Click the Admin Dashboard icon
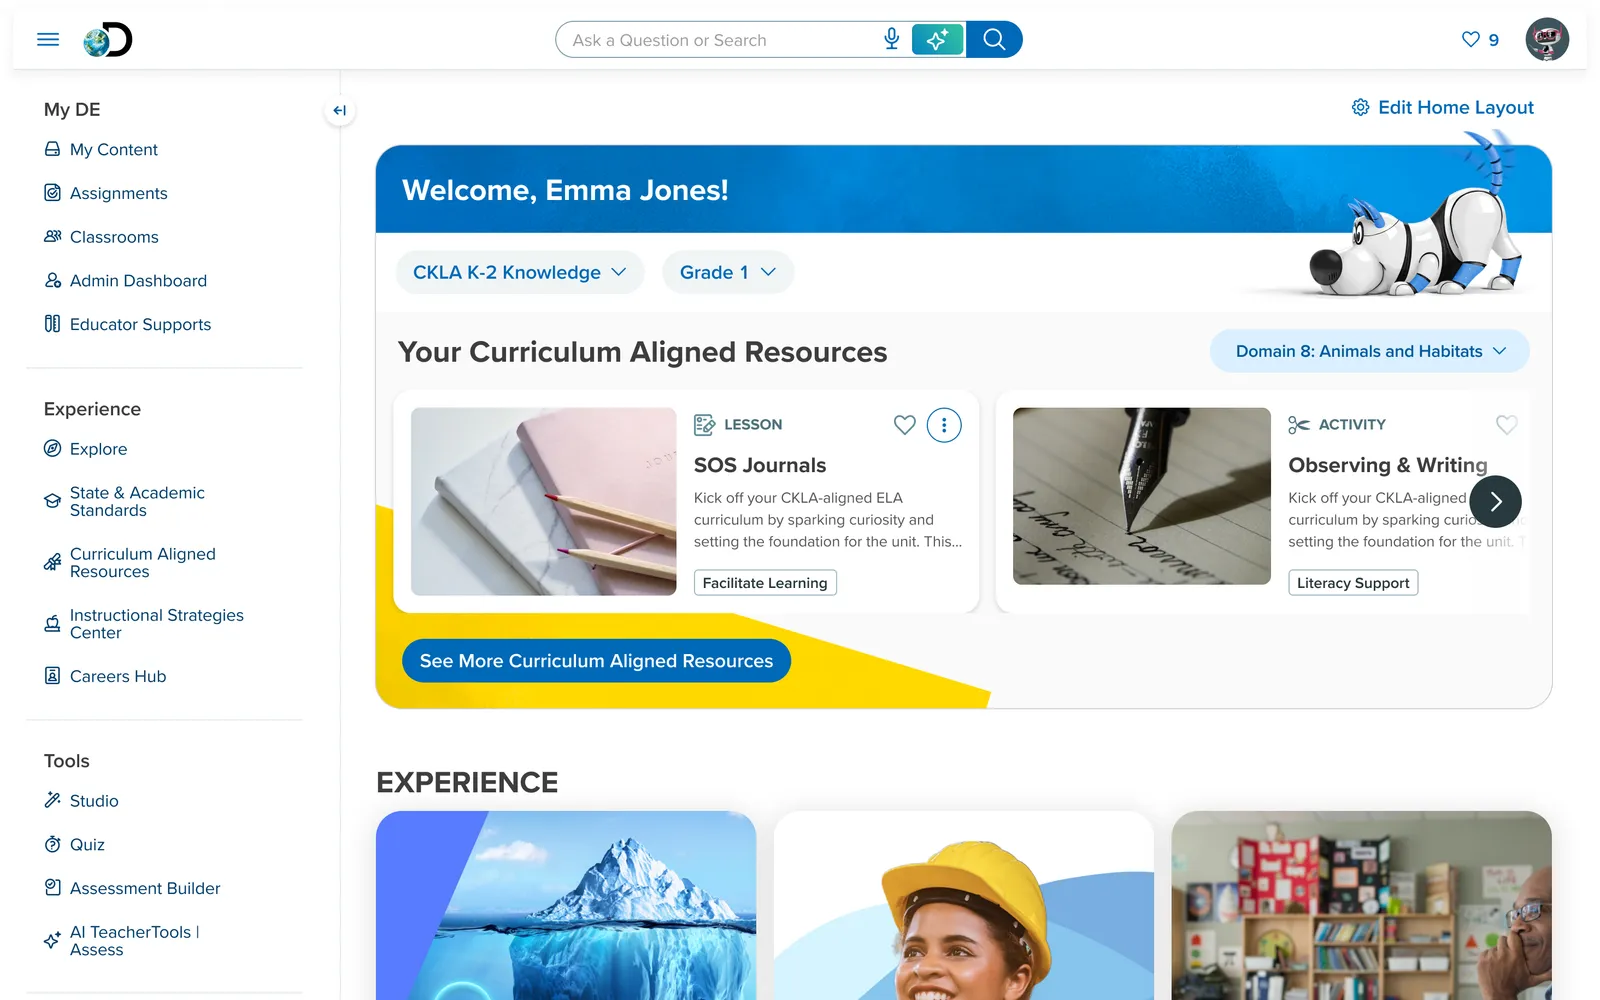 click(52, 281)
